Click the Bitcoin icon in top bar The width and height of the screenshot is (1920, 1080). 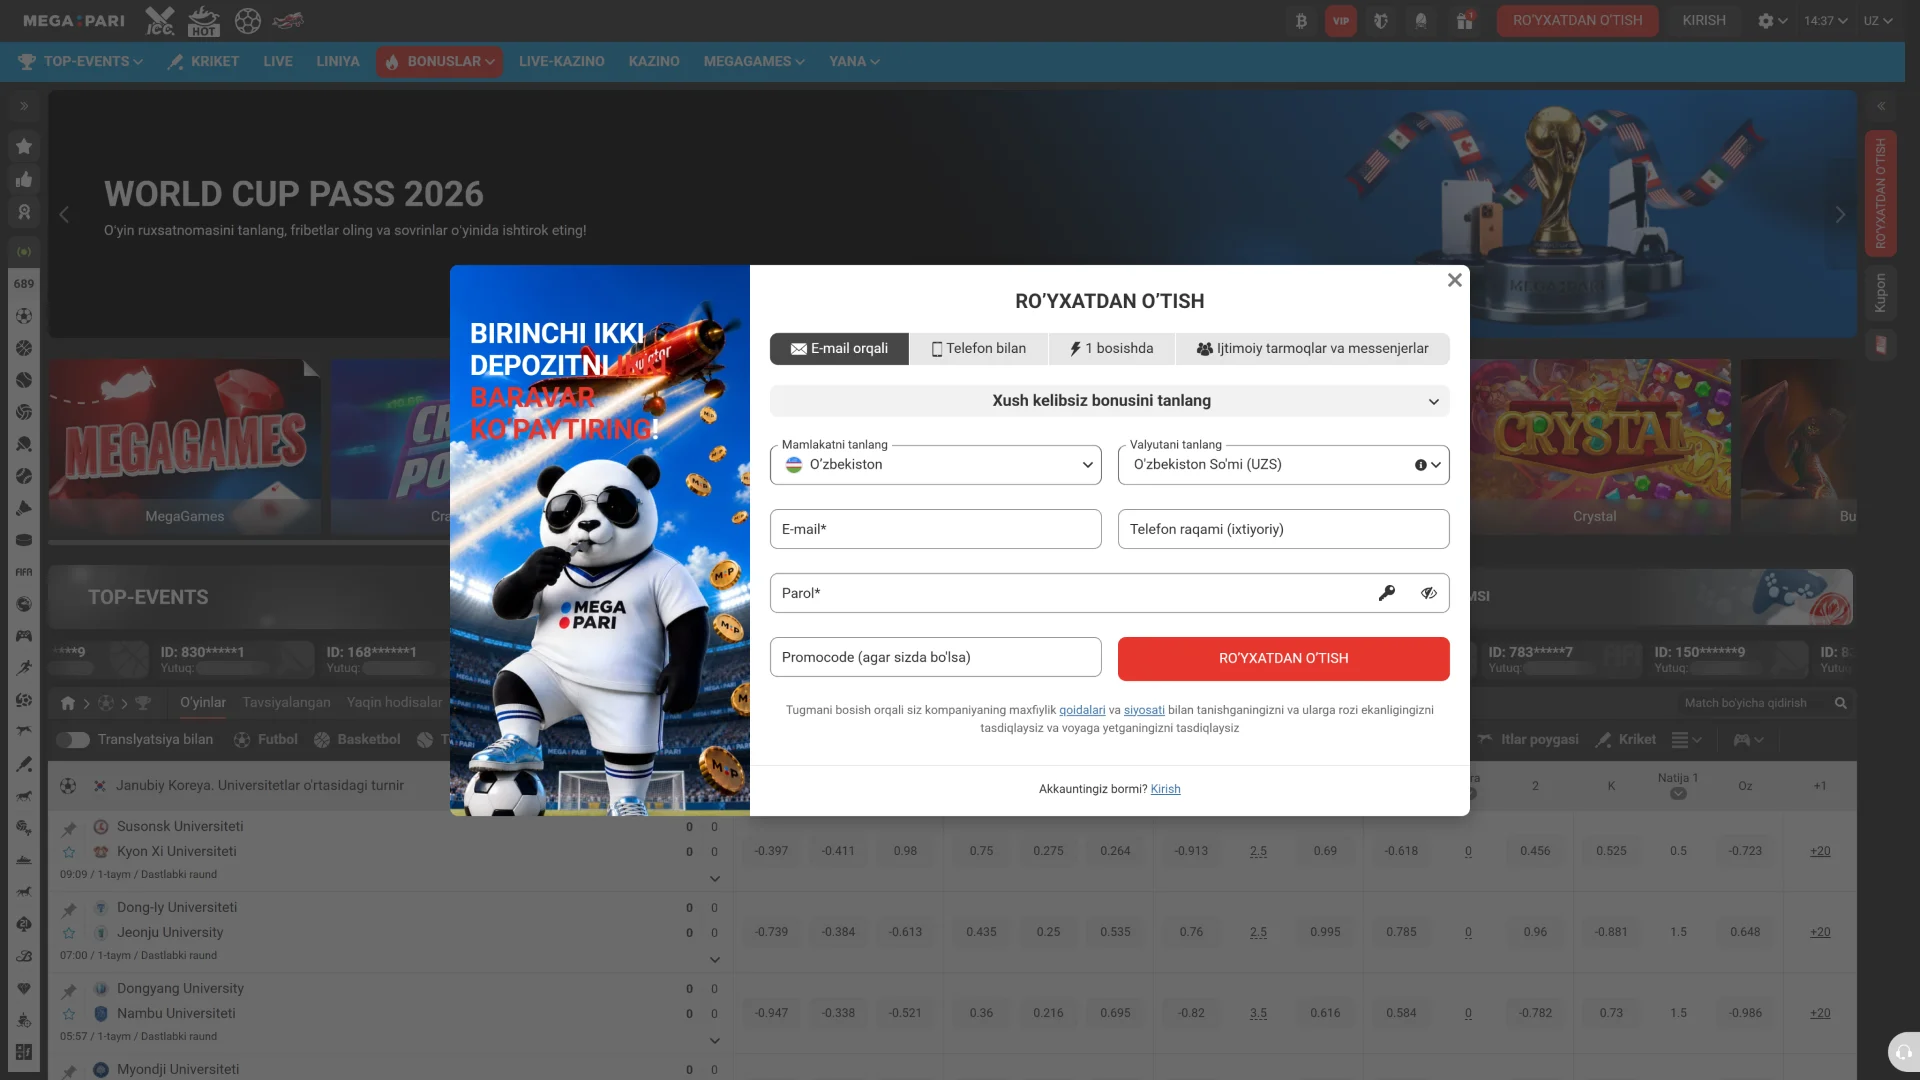1301,21
